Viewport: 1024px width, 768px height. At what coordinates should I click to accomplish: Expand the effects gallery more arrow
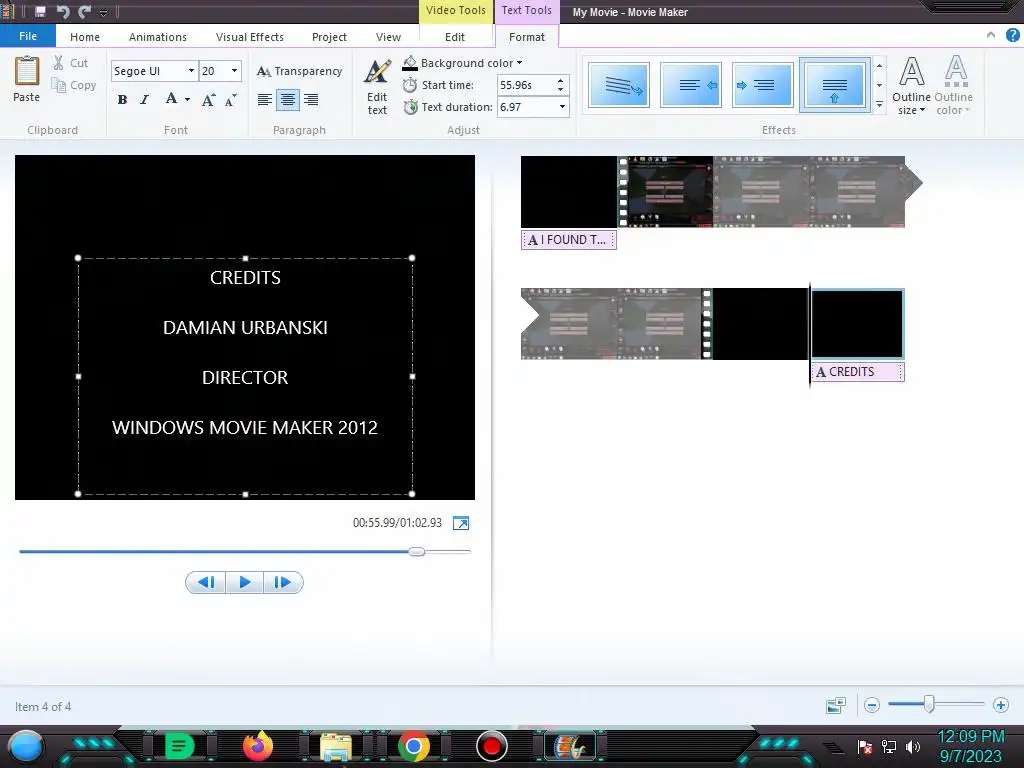point(880,104)
